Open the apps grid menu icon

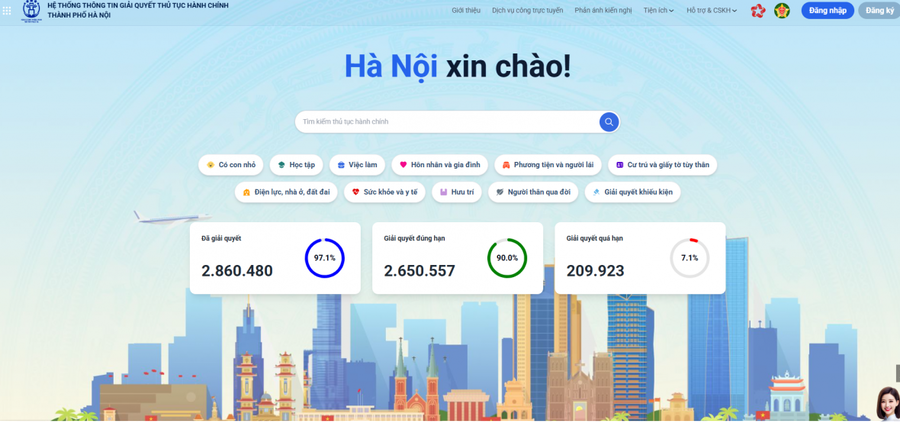[x=7, y=10]
